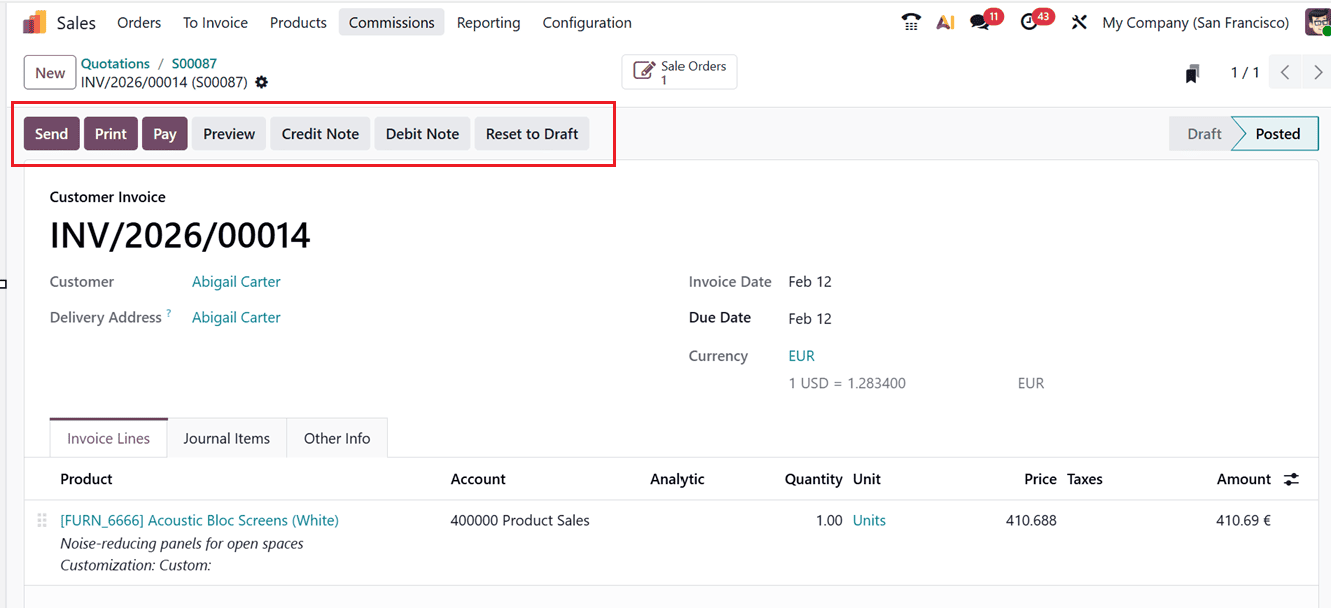Open the Sales apps grid icon
Screen dimensions: 1331x608
click(x=33, y=21)
